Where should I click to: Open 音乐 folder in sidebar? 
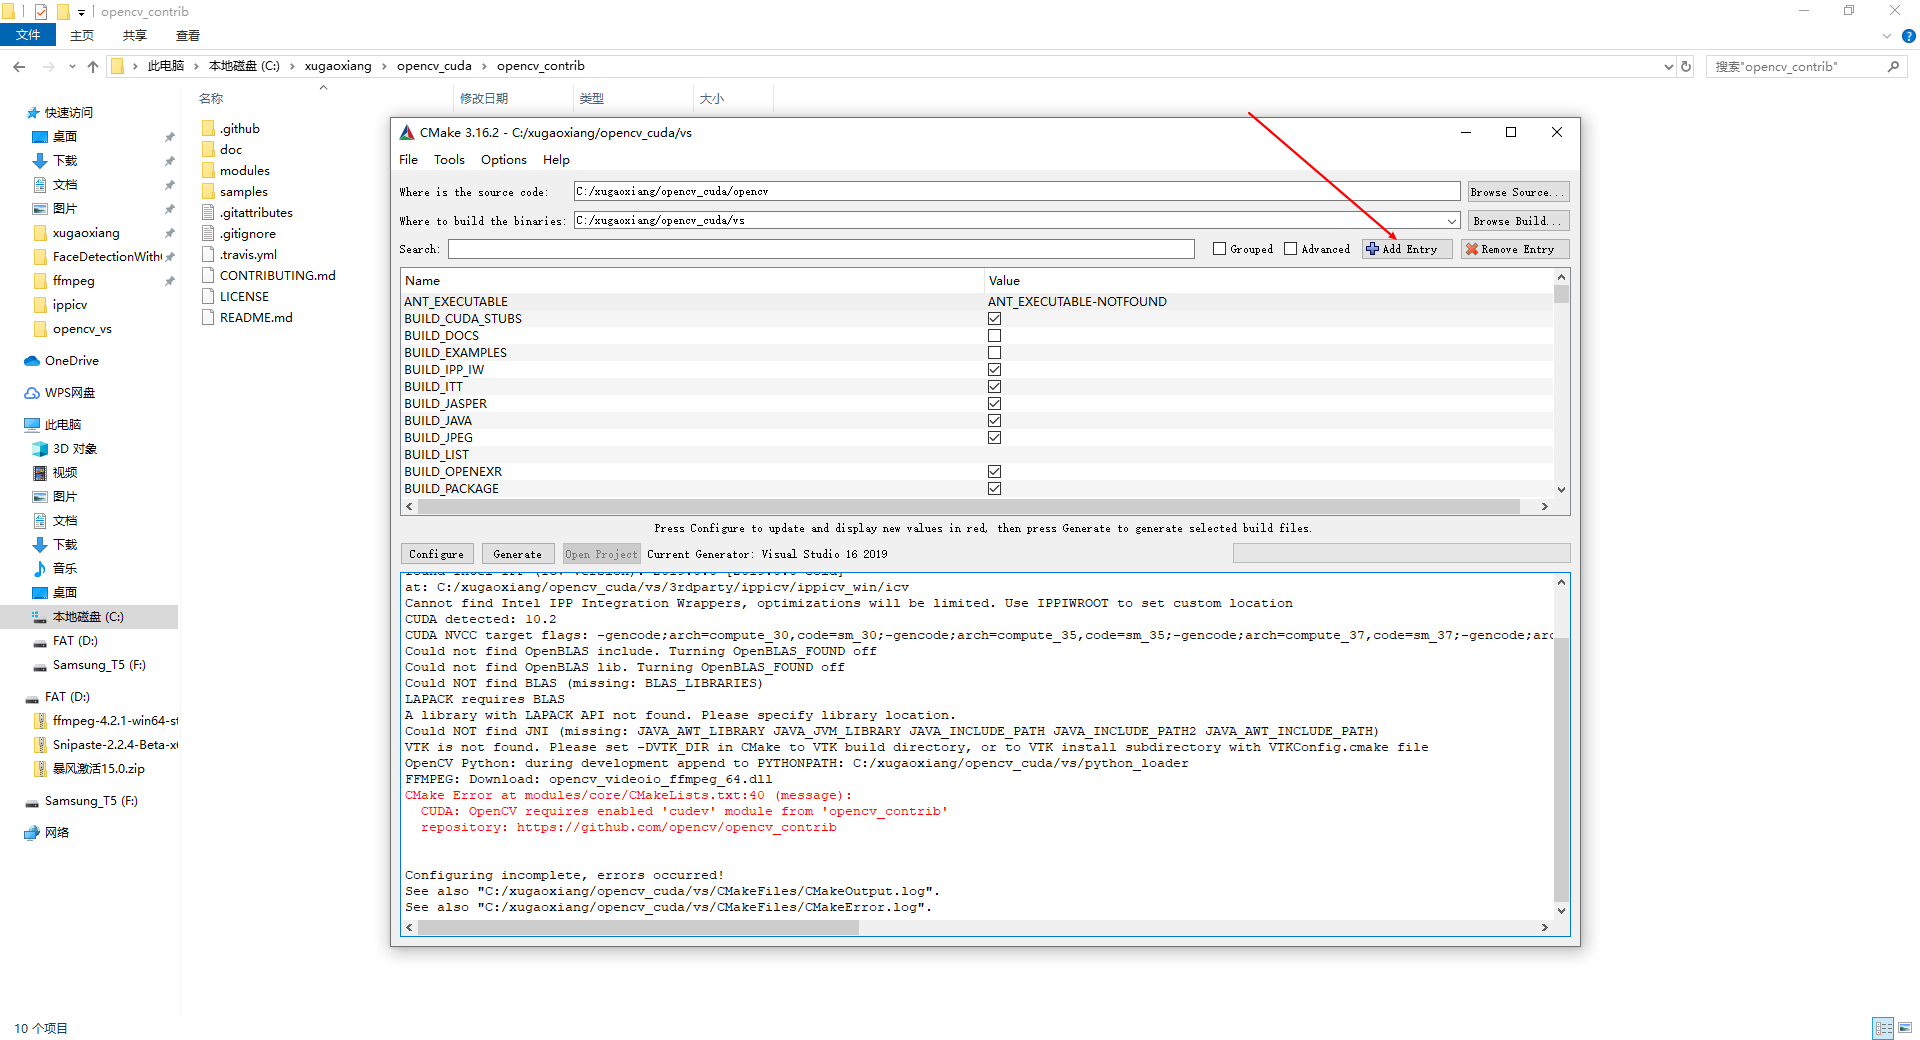64,568
